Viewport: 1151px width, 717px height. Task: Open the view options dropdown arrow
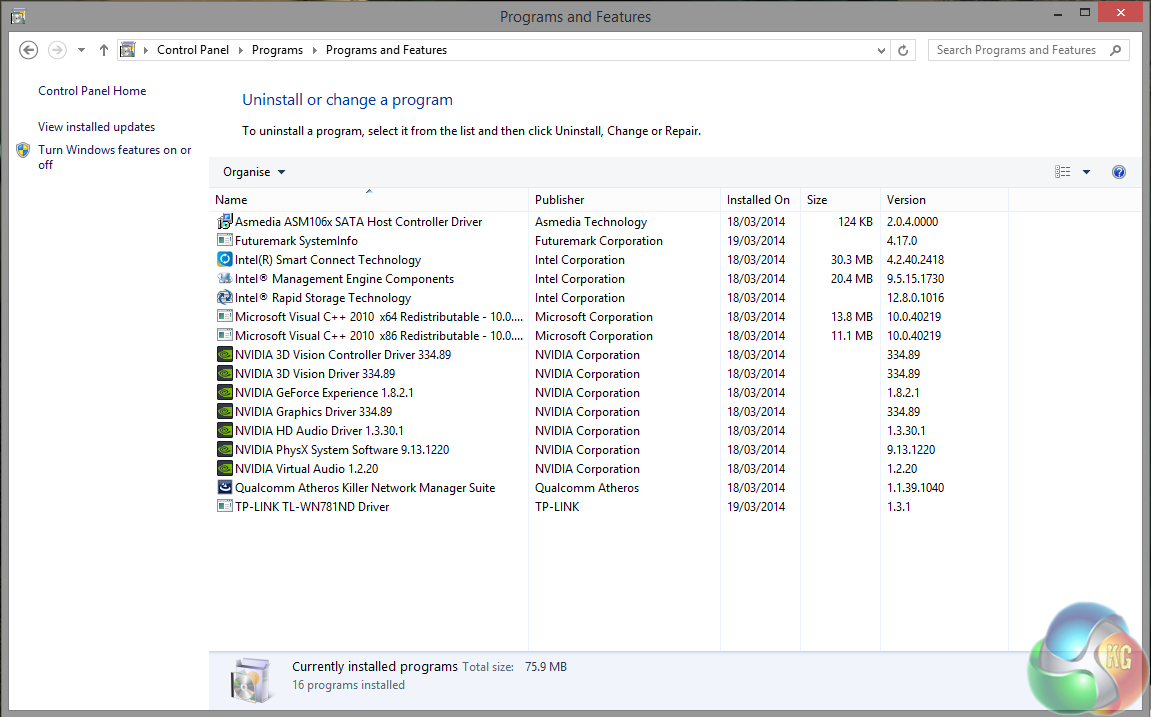[x=1086, y=172]
